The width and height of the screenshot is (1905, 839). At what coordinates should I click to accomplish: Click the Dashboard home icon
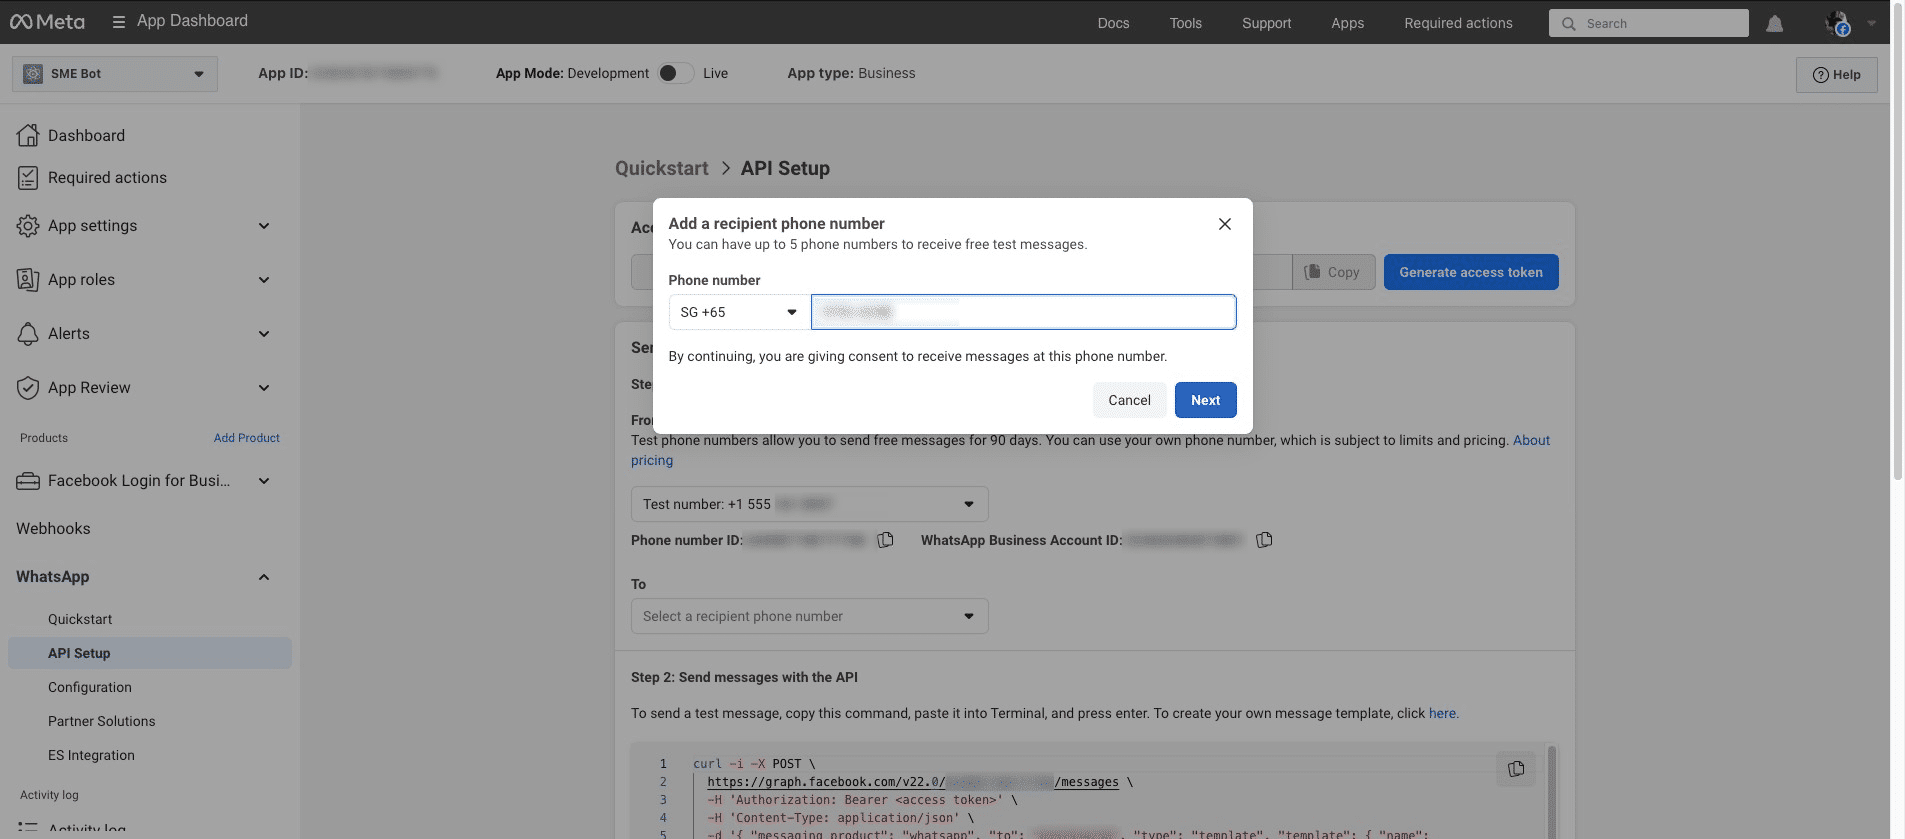[x=28, y=135]
